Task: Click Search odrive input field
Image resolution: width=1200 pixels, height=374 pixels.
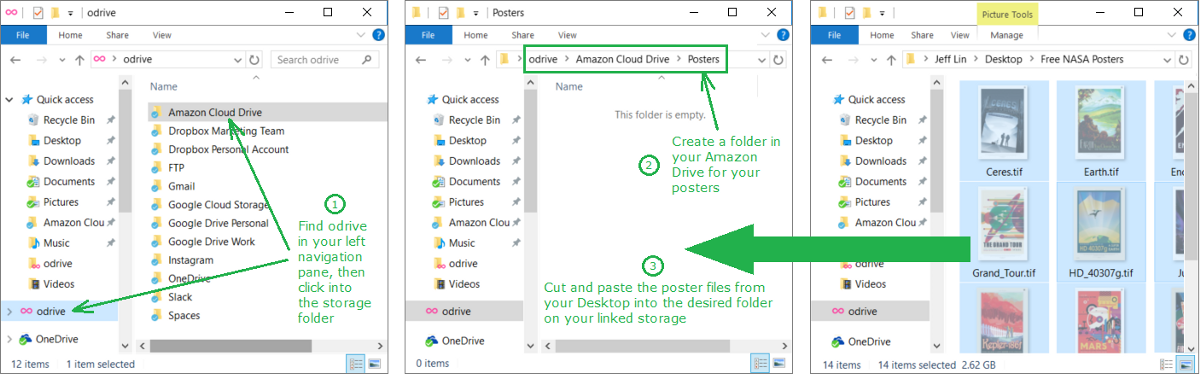Action: (326, 60)
